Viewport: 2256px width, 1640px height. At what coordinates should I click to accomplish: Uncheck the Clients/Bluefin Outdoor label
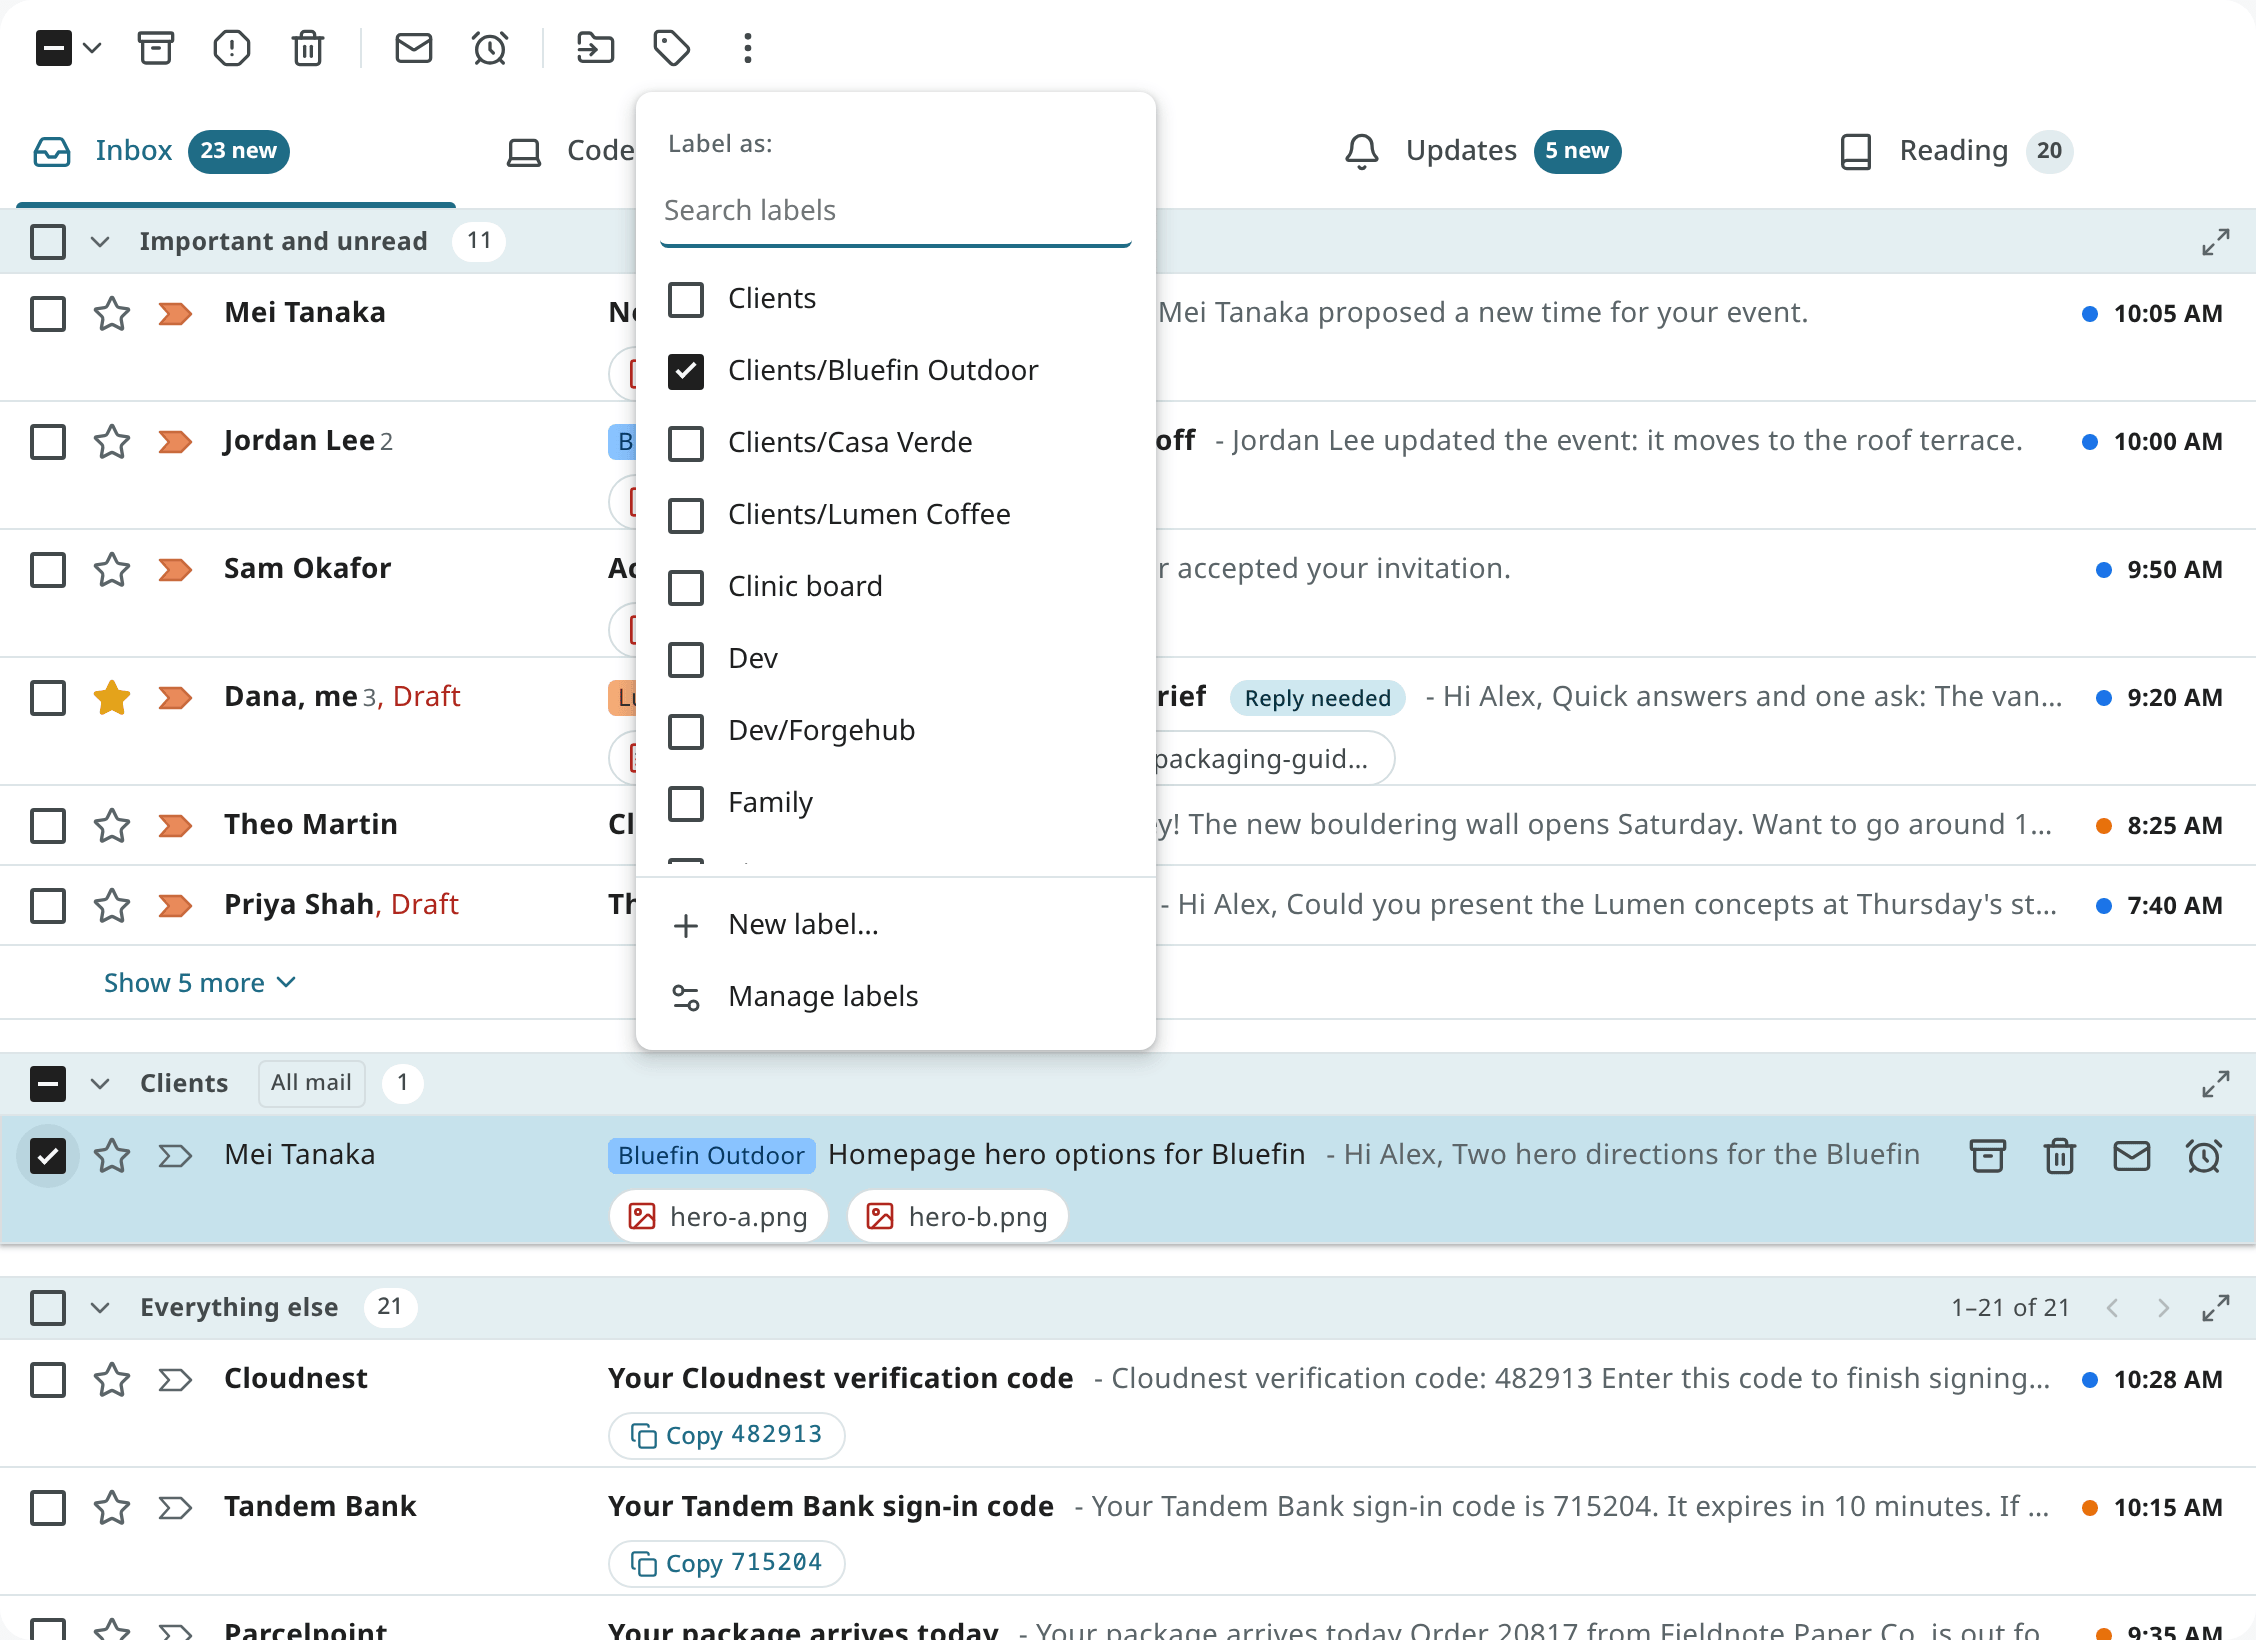686,371
